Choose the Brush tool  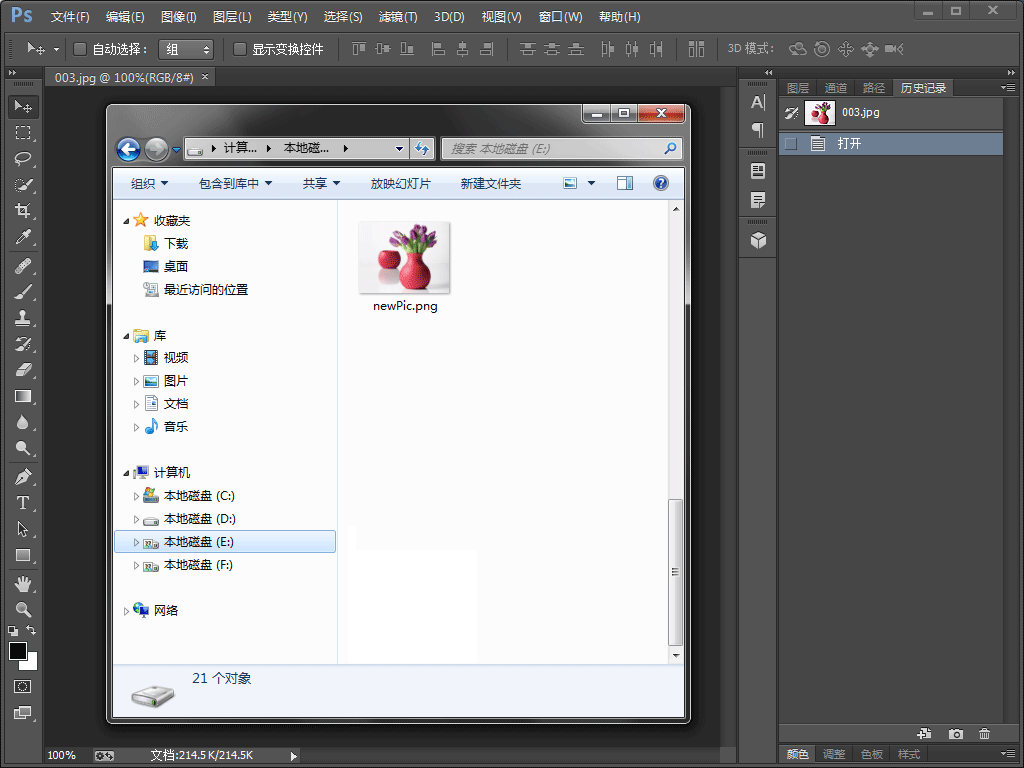[23, 292]
